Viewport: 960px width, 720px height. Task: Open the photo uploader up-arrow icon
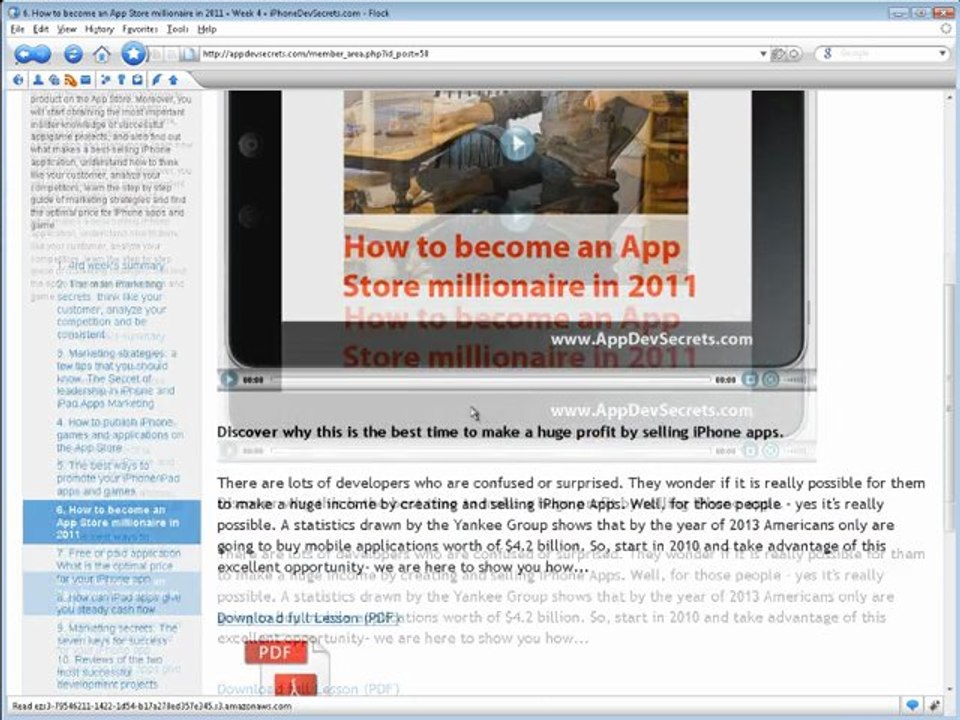(x=173, y=80)
